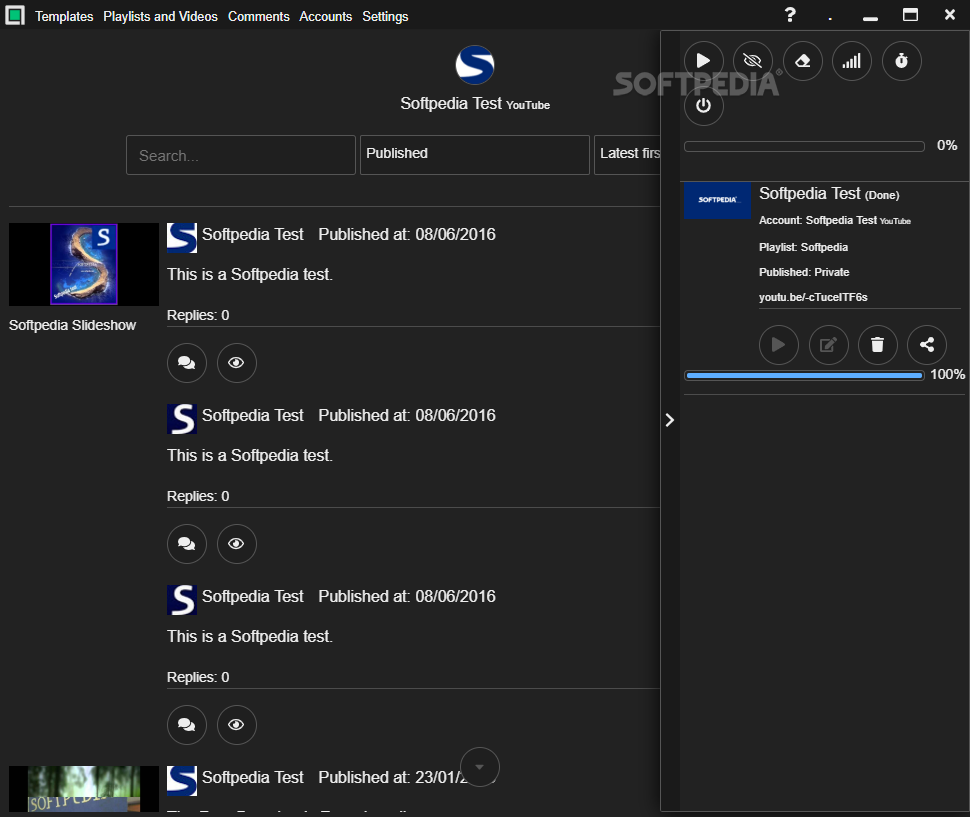Click the eraser icon to clear finished uploads
970x817 pixels.
coord(802,61)
